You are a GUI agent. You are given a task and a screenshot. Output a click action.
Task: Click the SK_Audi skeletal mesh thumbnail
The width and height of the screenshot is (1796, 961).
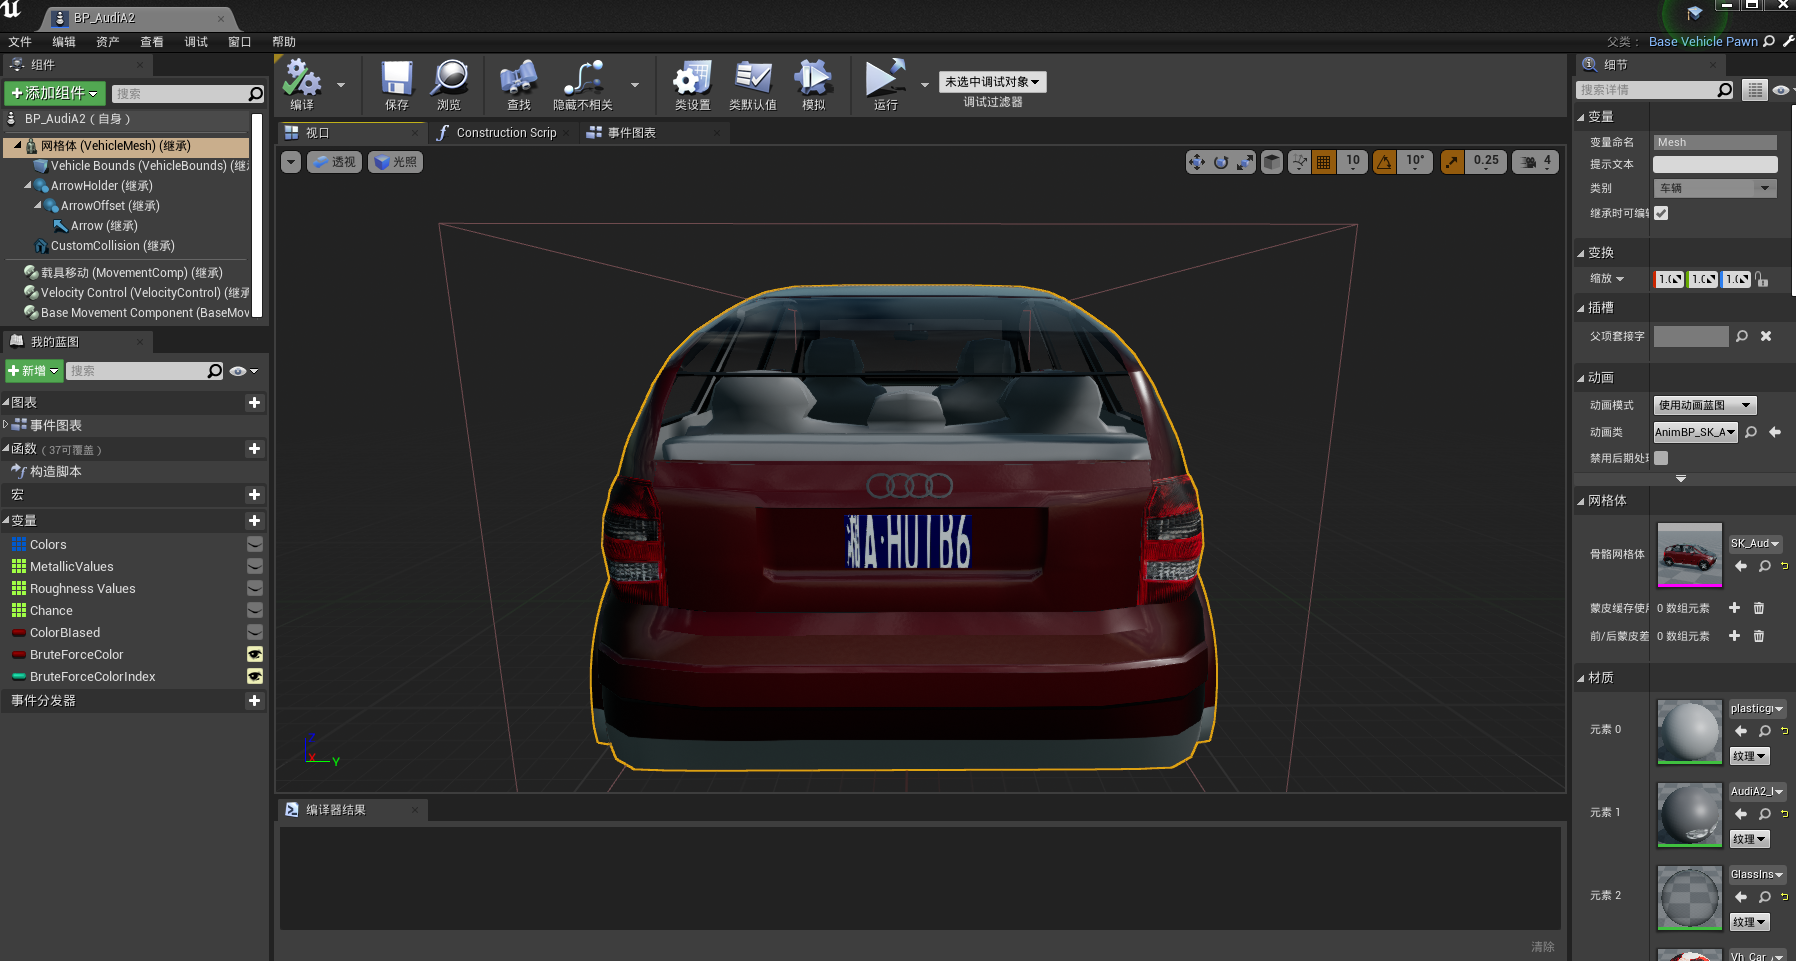coord(1689,554)
